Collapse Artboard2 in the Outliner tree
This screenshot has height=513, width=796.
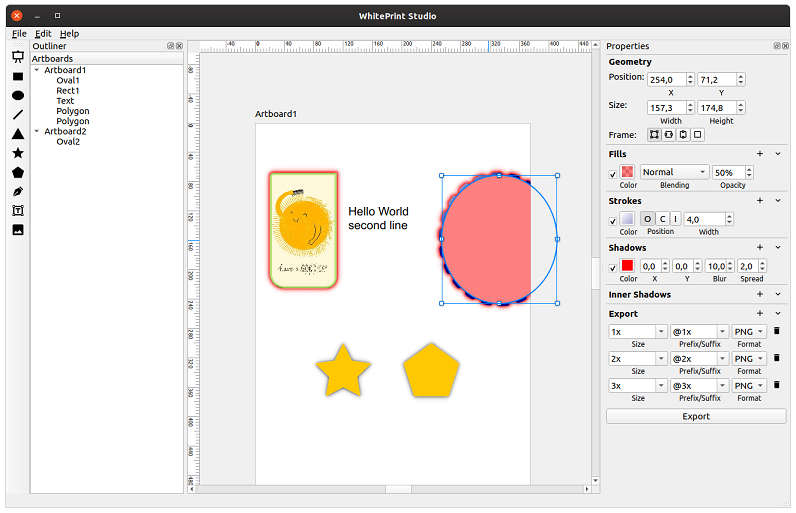click(37, 131)
